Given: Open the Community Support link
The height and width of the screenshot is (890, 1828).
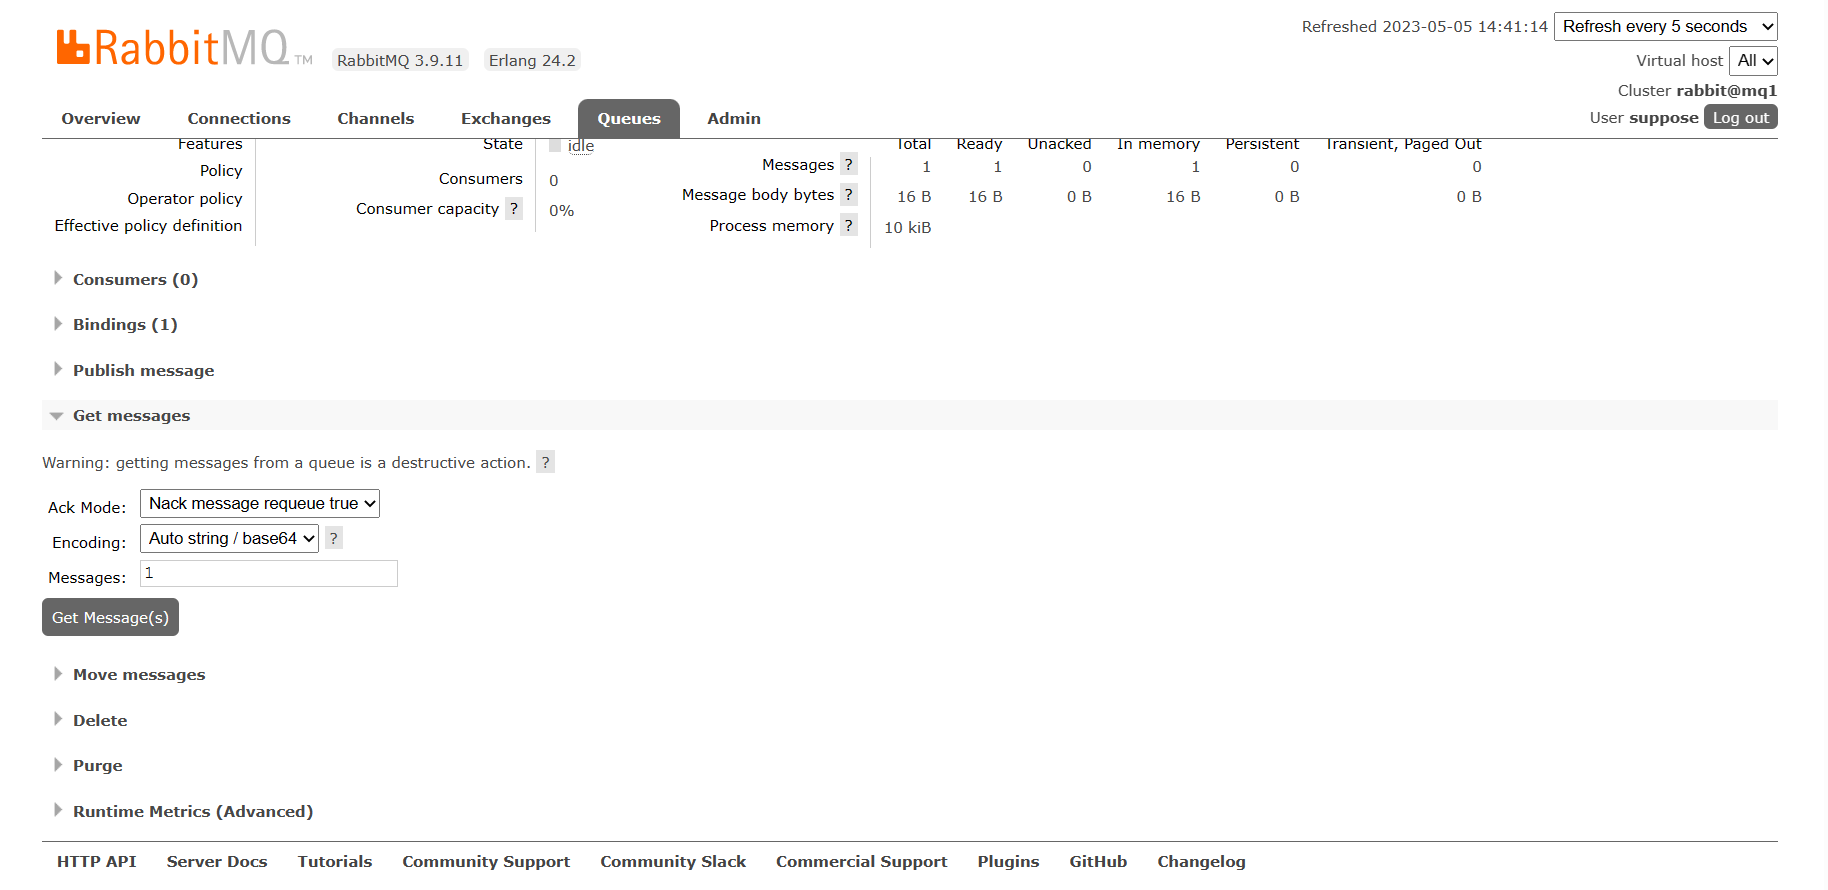Looking at the screenshot, I should point(486,861).
